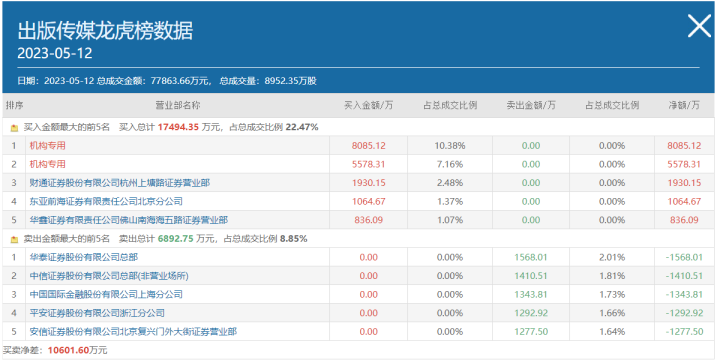
Task: Click the 买入金额/万 column header
Action: pos(369,105)
